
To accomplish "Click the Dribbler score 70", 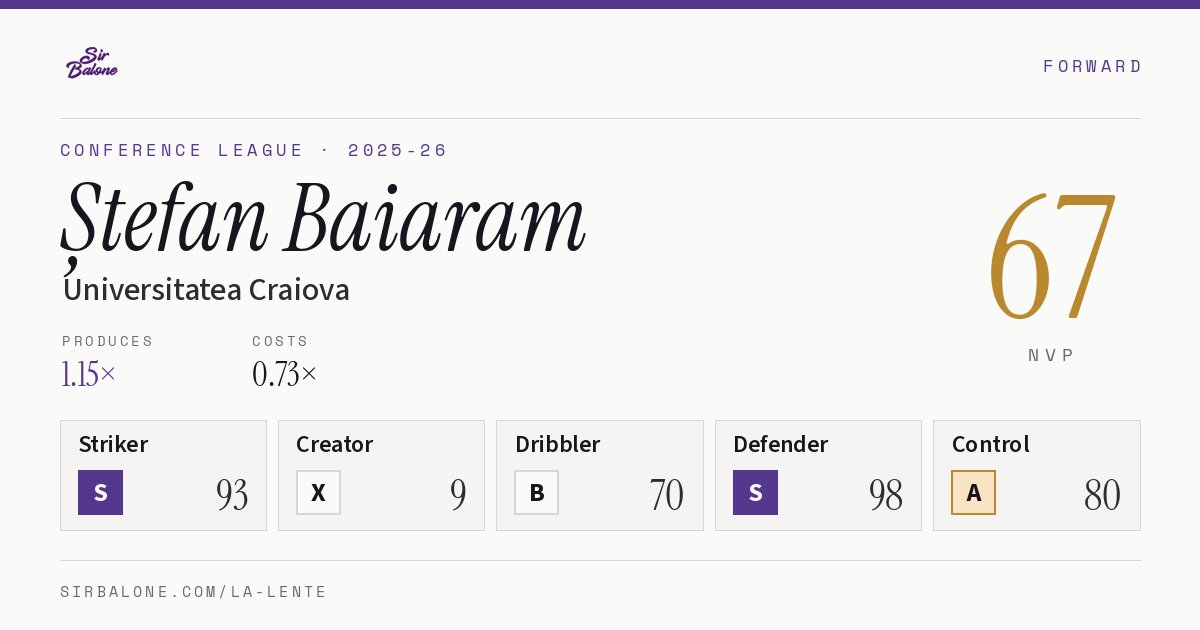I will [667, 495].
